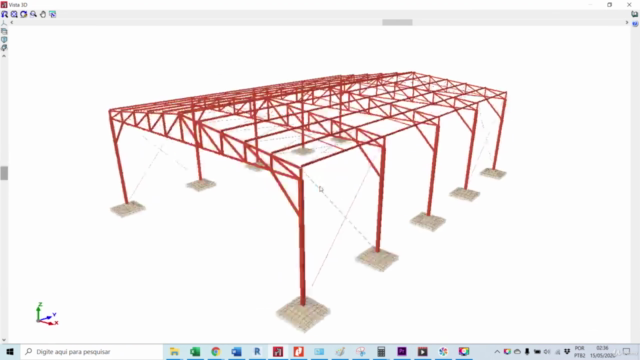
Task: Click the XYZ axis indicator
Action: 46,314
